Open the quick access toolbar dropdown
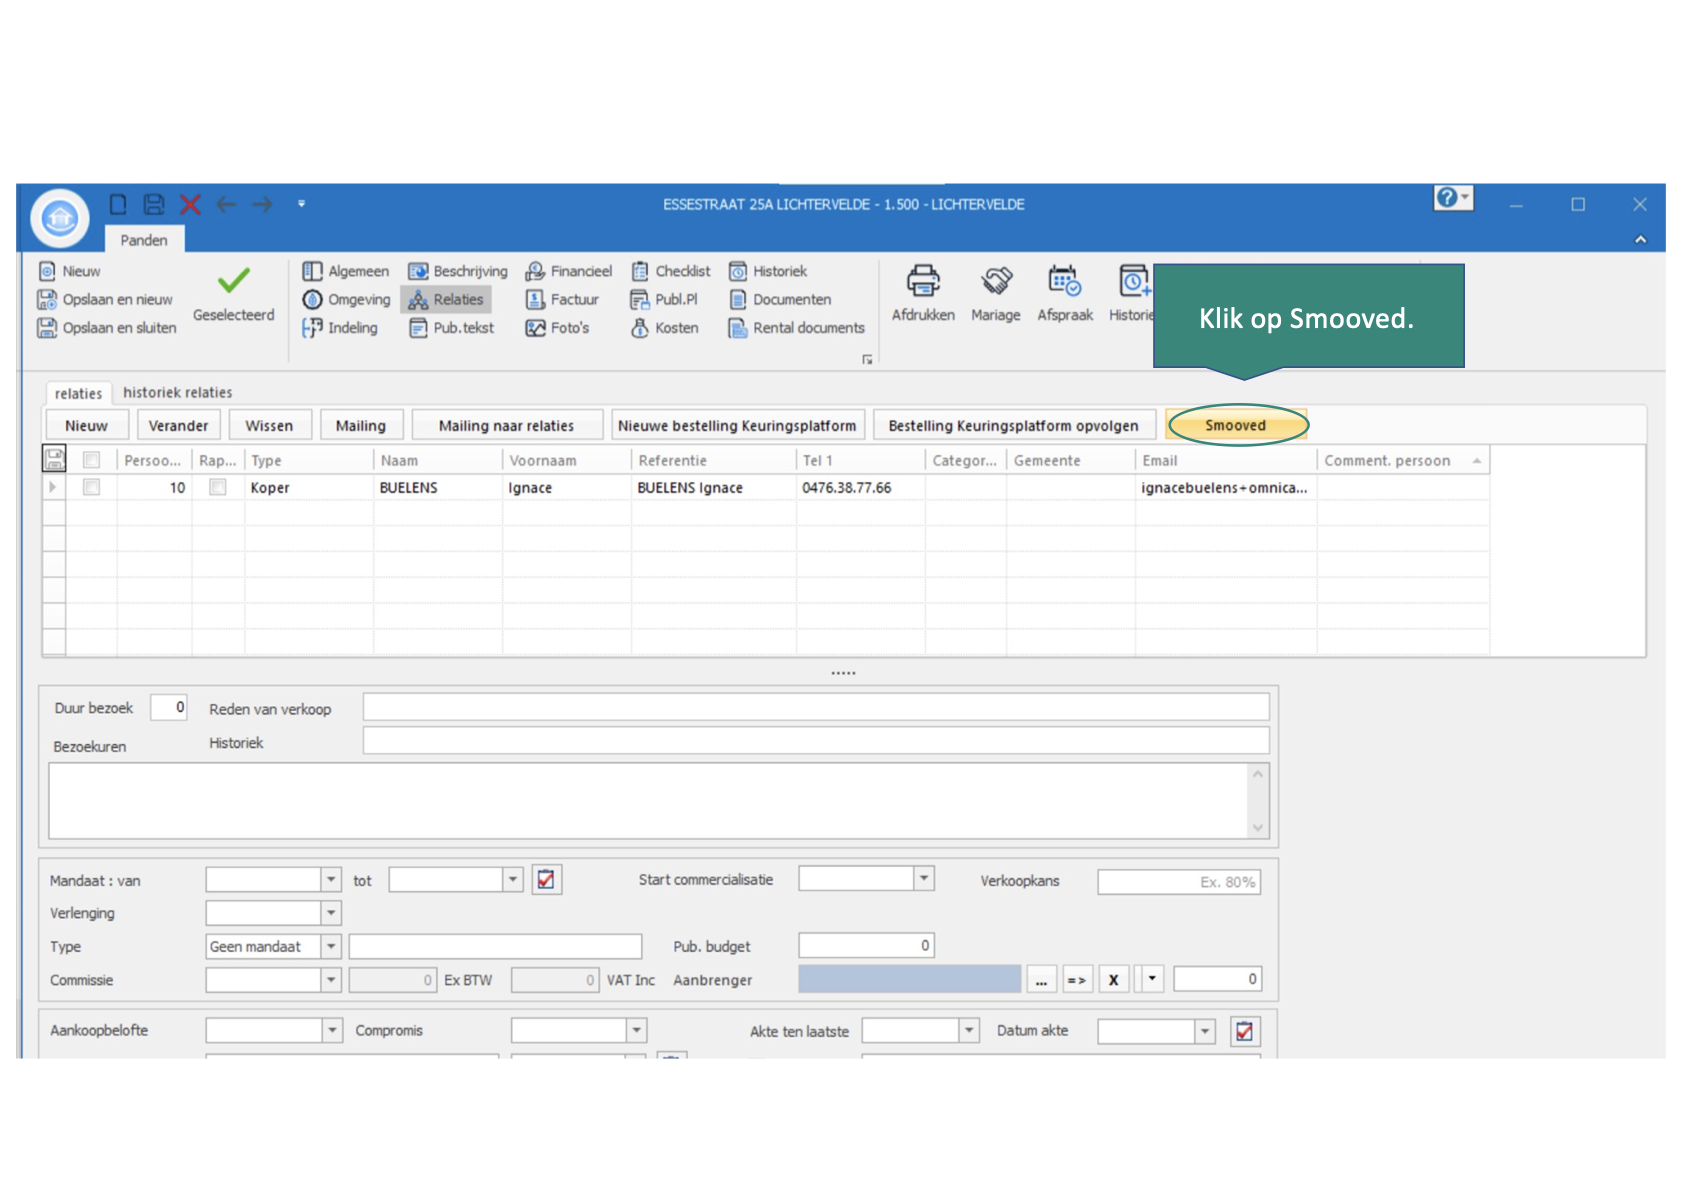 pos(301,204)
